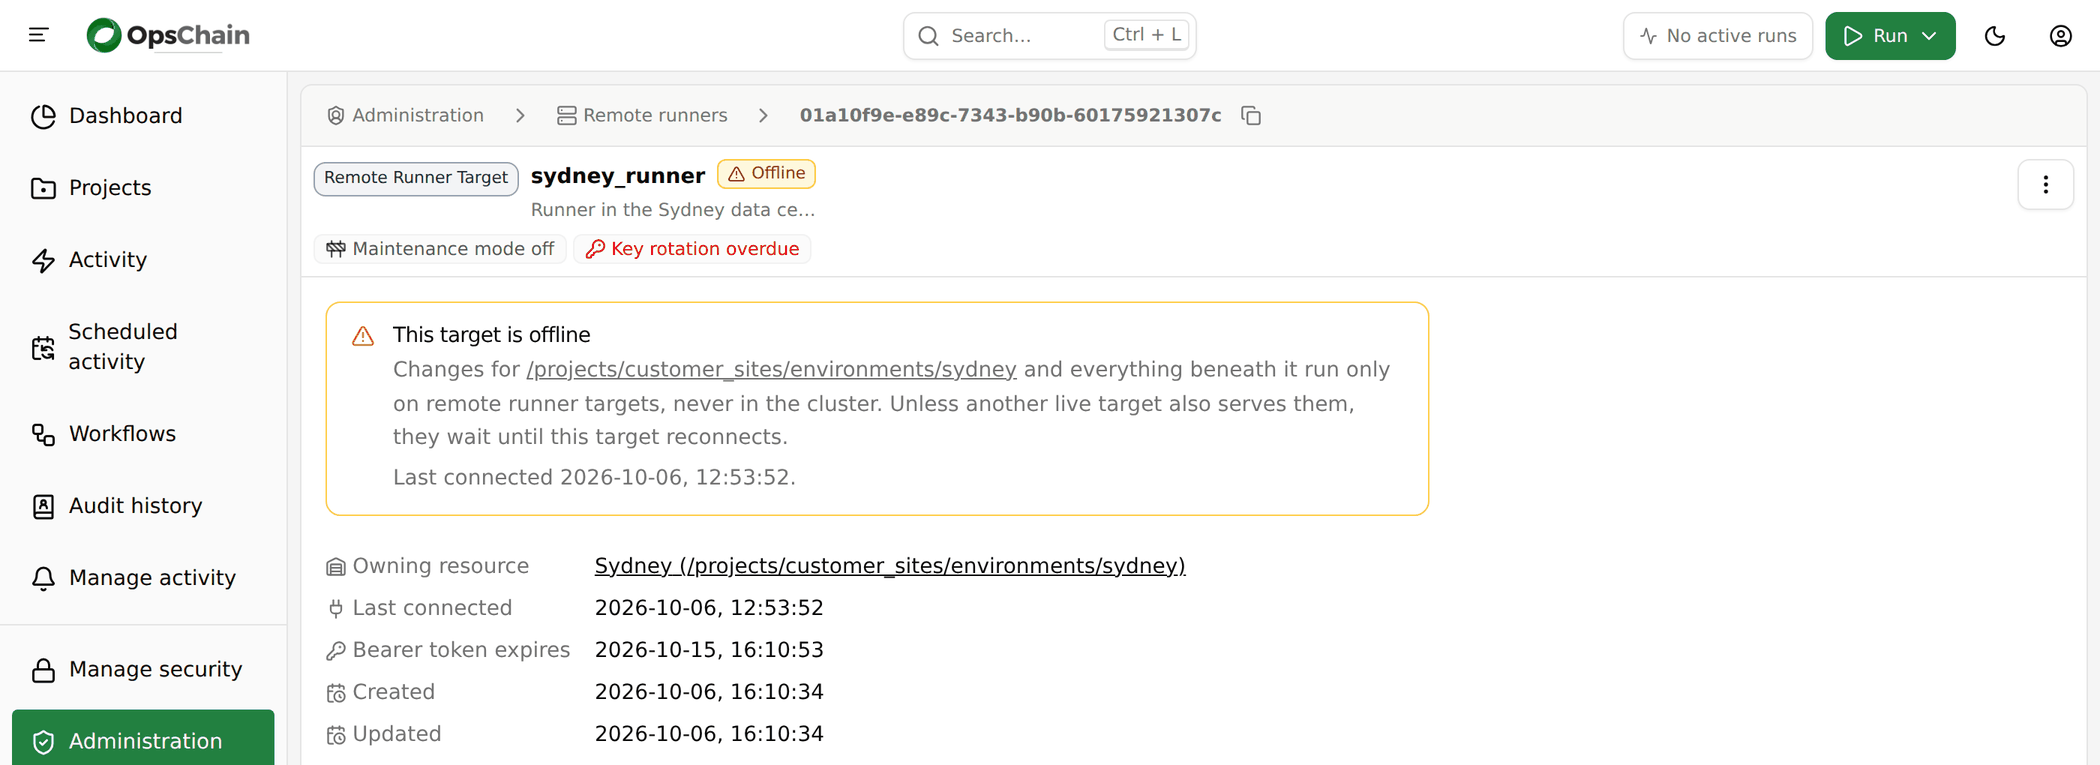The height and width of the screenshot is (765, 2100).
Task: Open Audit history in sidebar
Action: coord(143,506)
